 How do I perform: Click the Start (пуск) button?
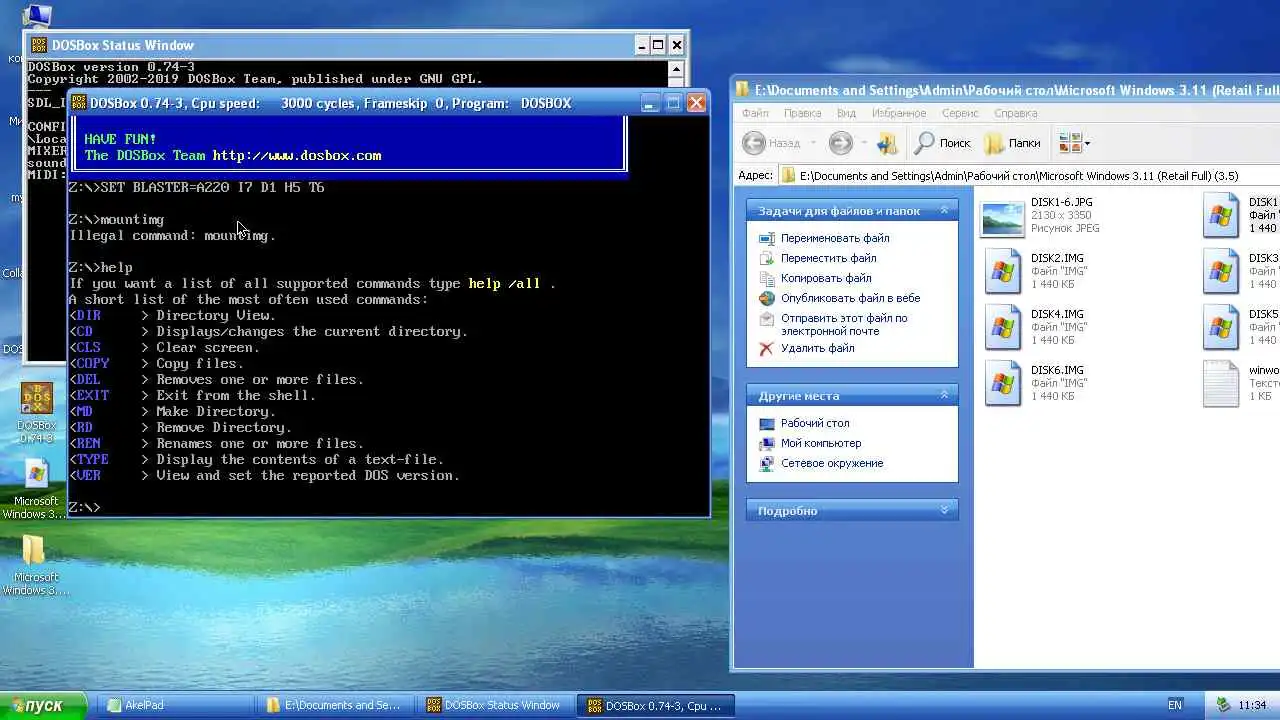(43, 705)
